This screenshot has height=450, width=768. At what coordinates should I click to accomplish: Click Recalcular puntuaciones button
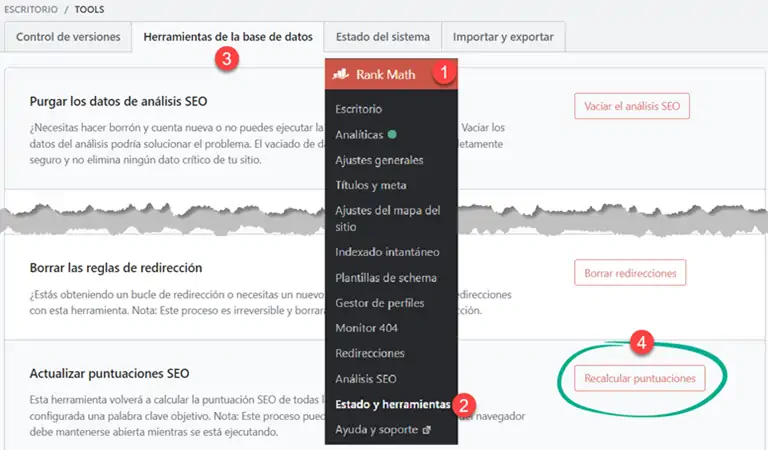pos(640,379)
